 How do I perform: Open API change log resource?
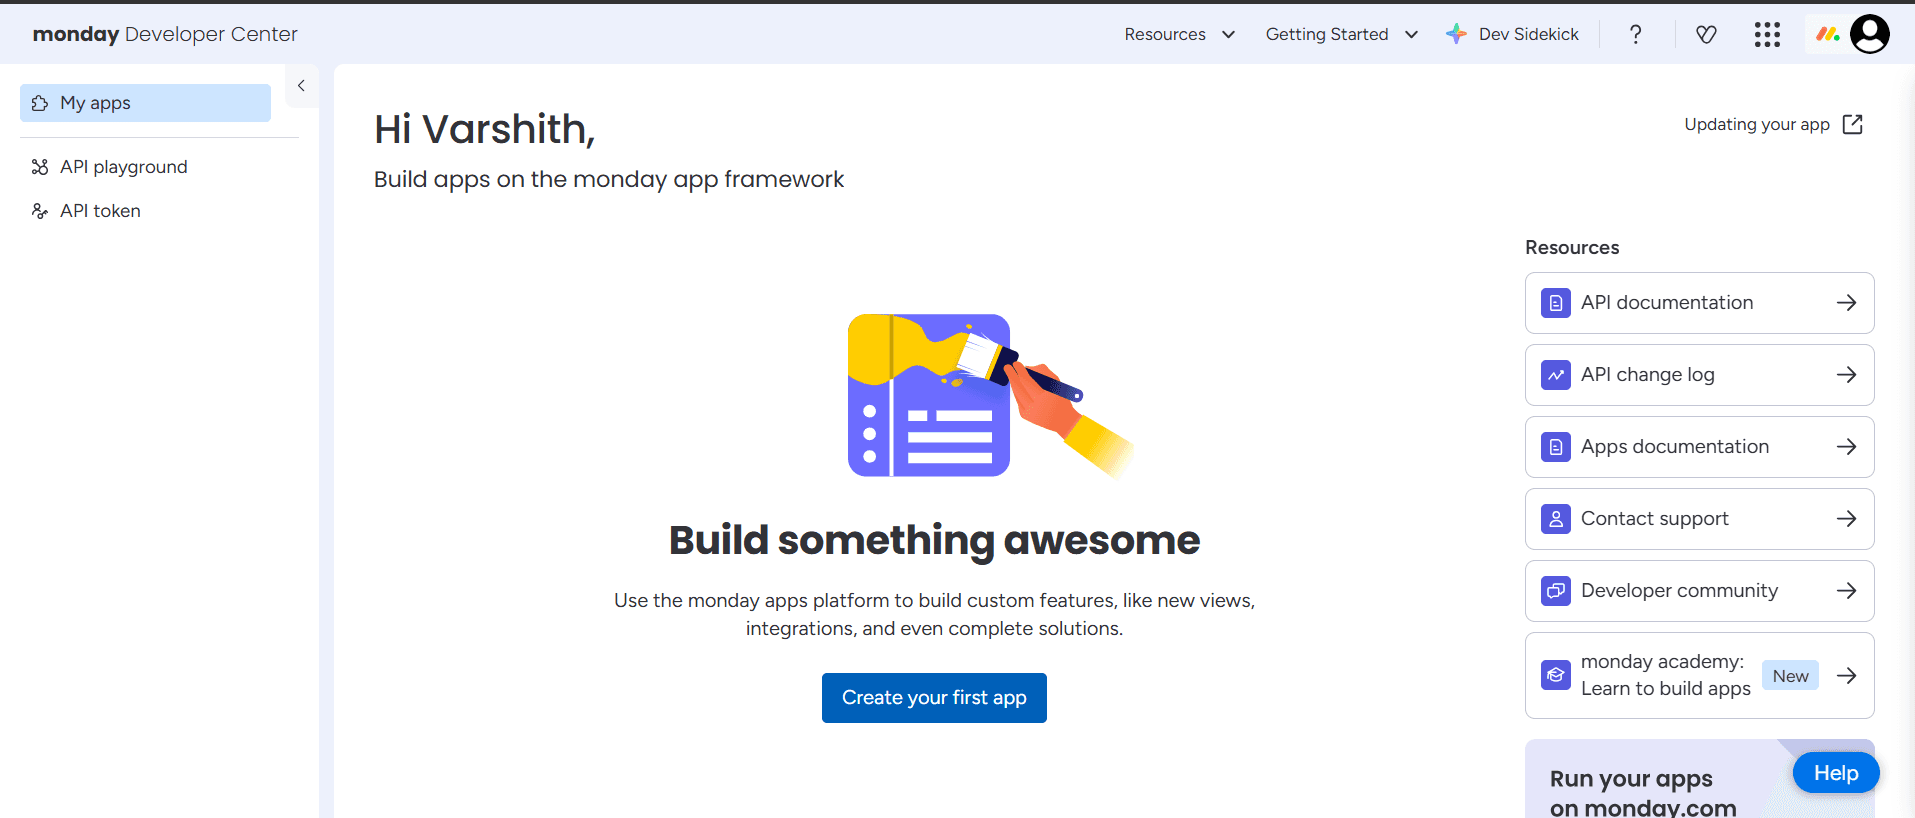point(1699,375)
